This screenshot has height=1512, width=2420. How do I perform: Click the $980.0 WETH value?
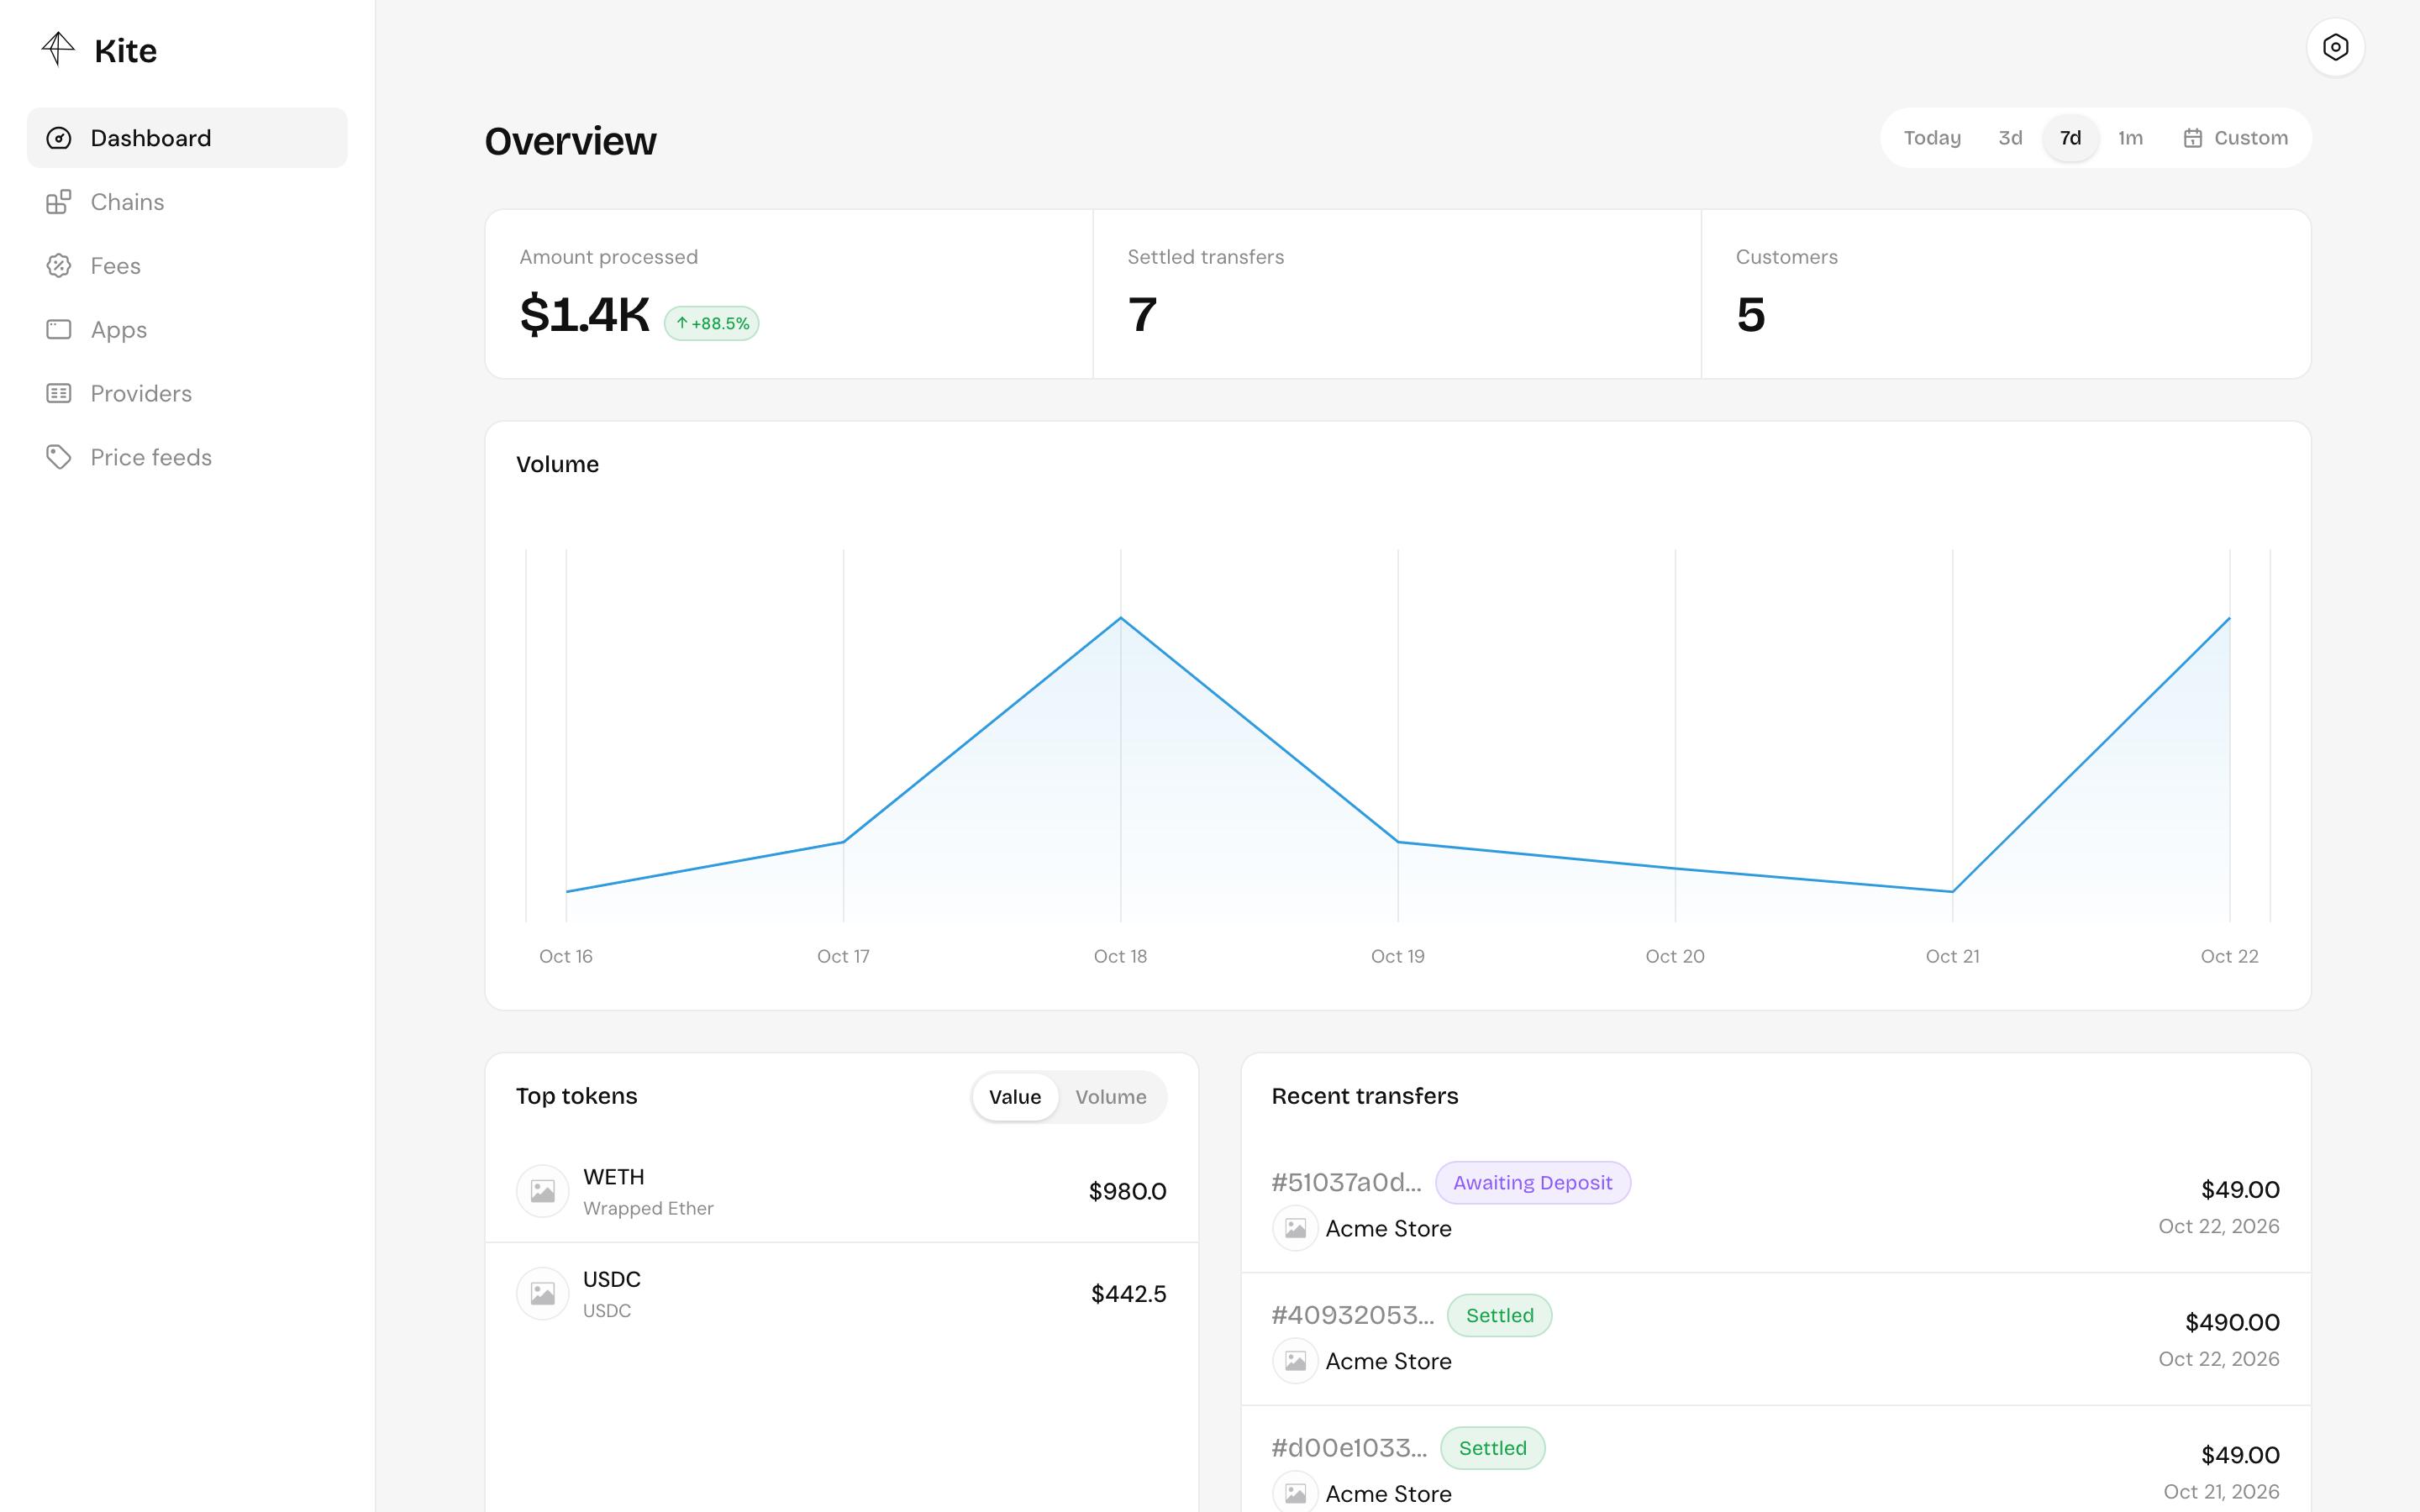pyautogui.click(x=1127, y=1192)
